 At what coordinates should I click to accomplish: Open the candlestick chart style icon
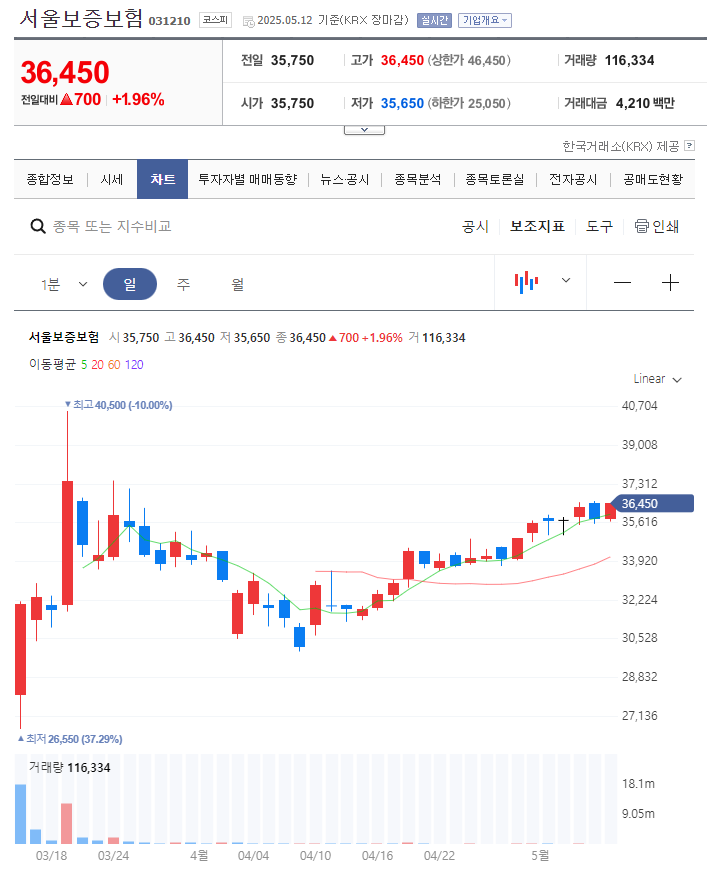pyautogui.click(x=525, y=283)
